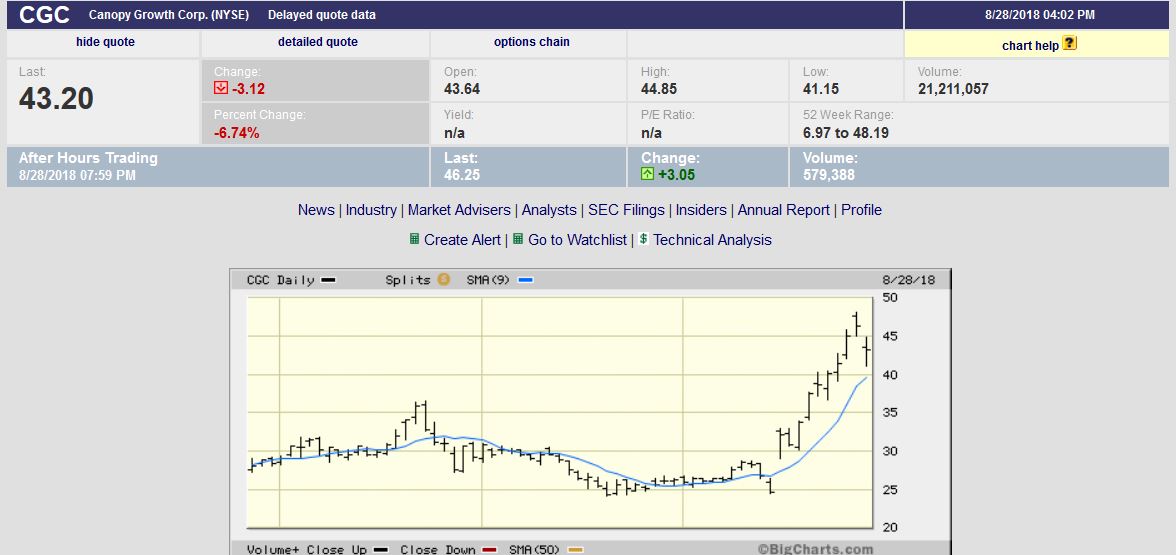
Task: Click the red Close Down legend swatch
Action: point(489,549)
